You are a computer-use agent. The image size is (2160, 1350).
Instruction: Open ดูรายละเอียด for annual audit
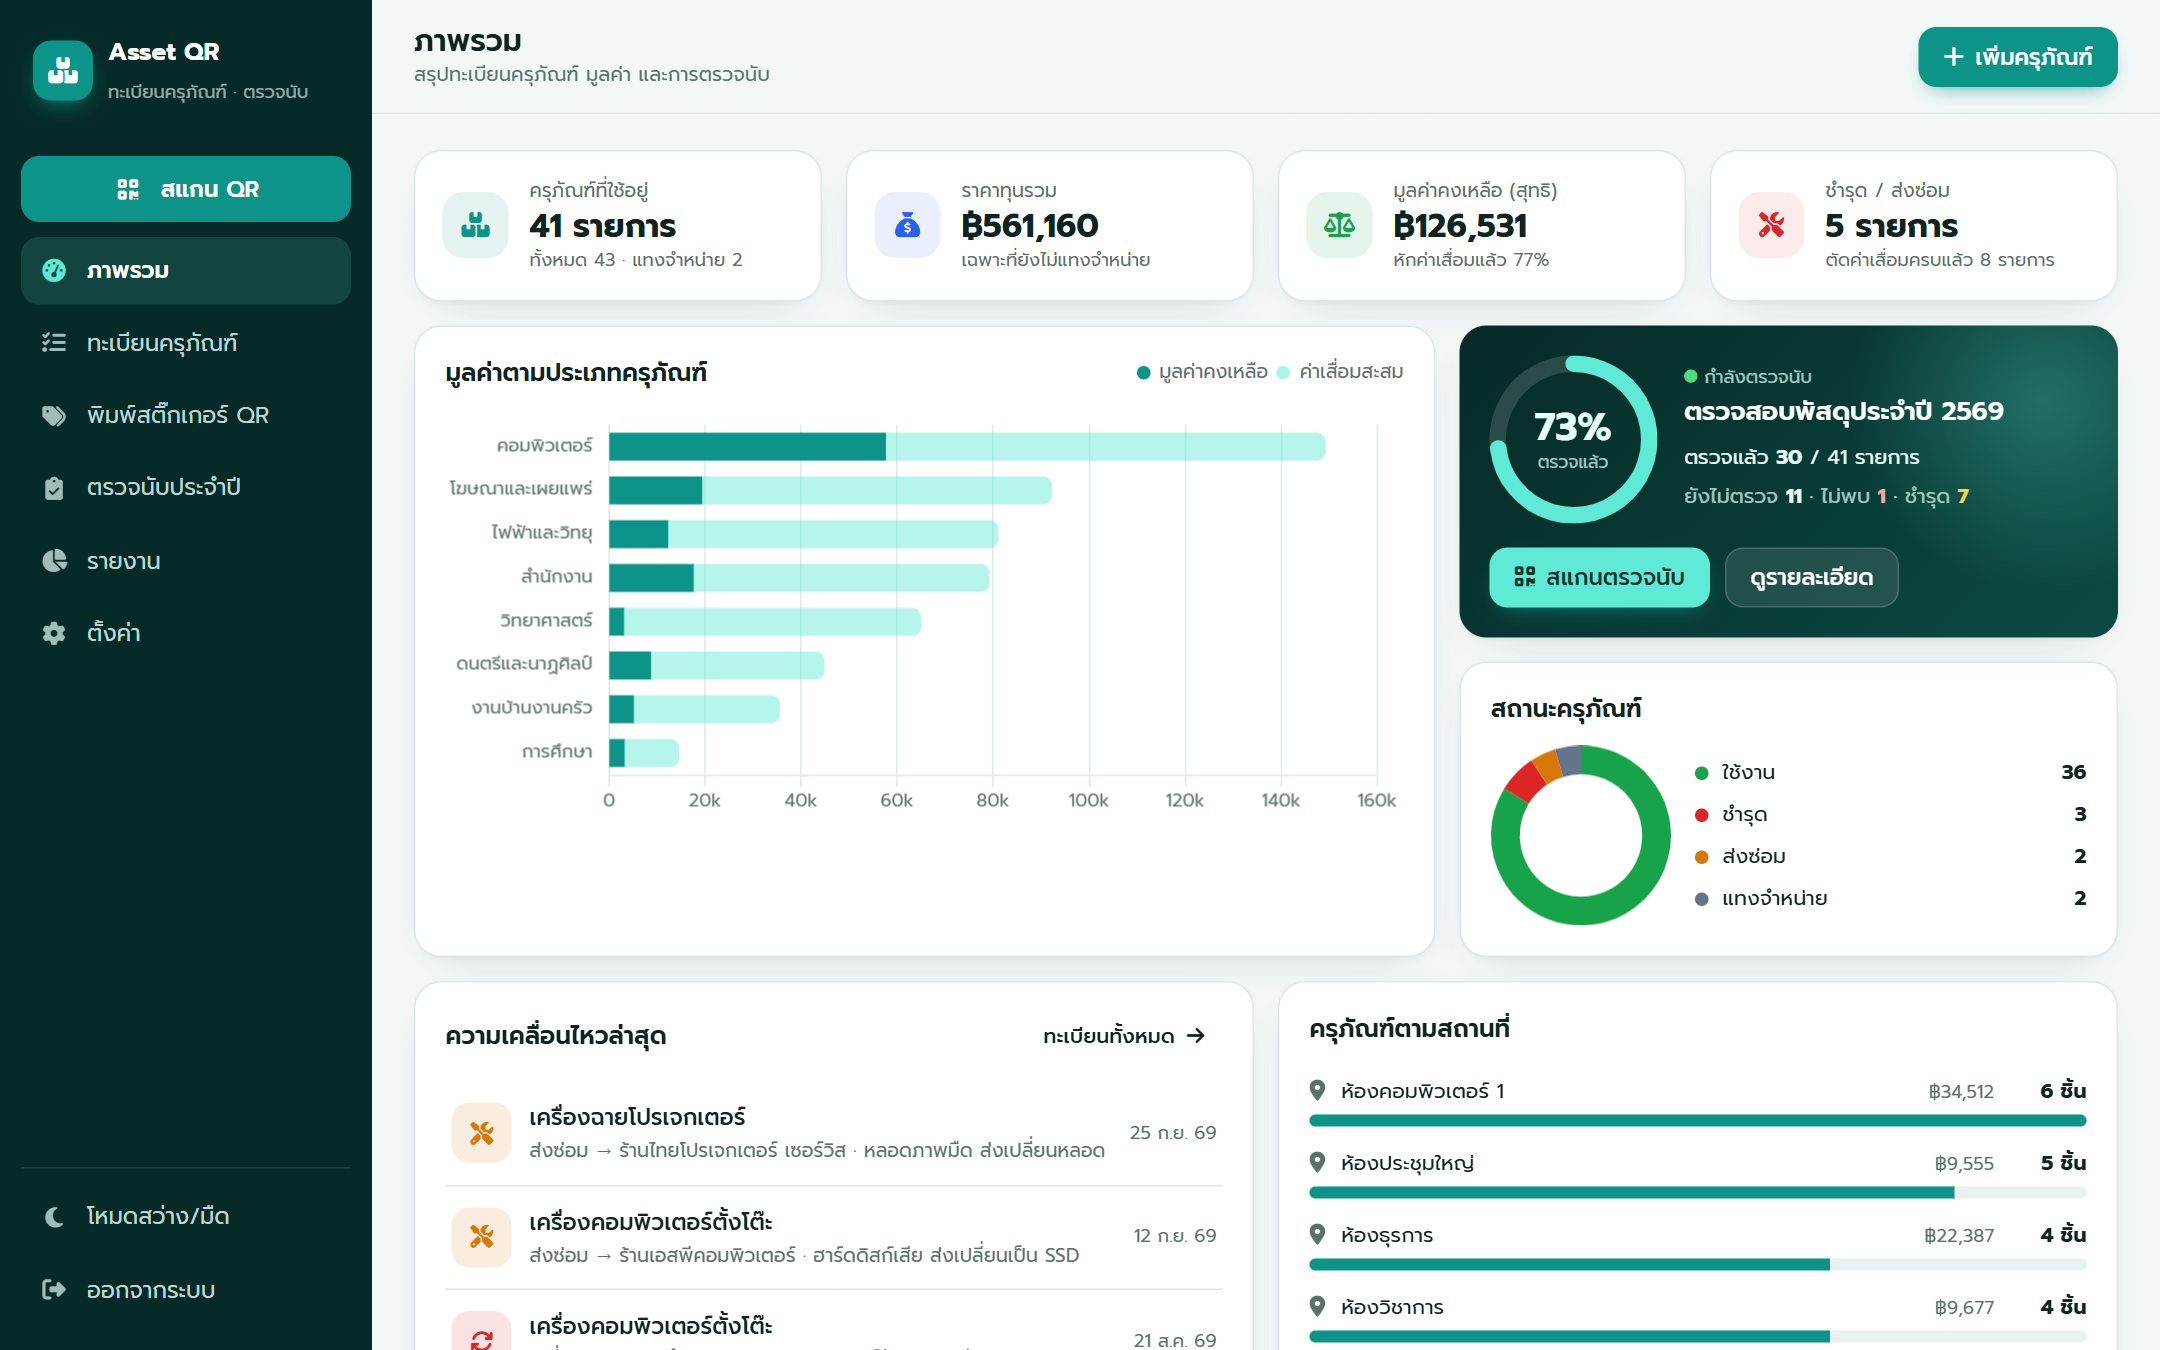(x=1811, y=577)
